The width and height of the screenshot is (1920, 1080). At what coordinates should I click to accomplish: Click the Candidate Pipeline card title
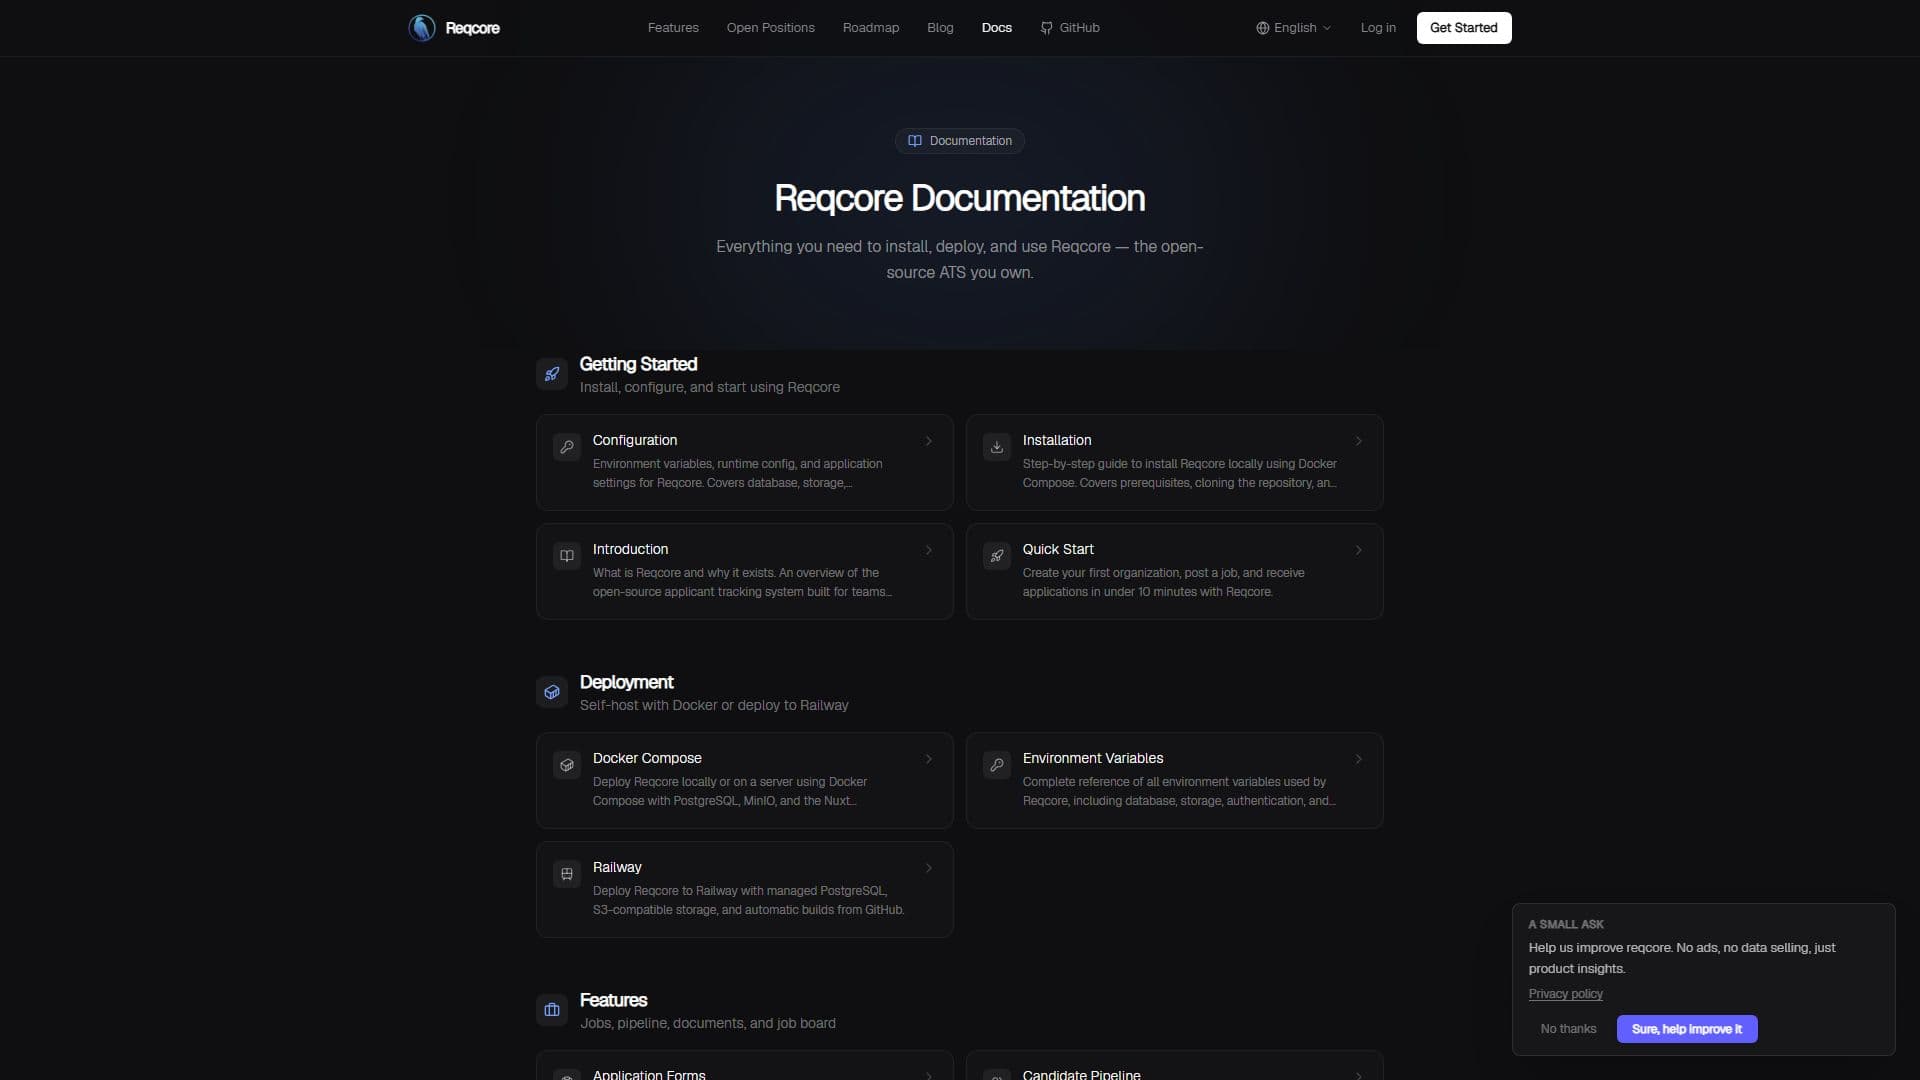pyautogui.click(x=1081, y=1074)
